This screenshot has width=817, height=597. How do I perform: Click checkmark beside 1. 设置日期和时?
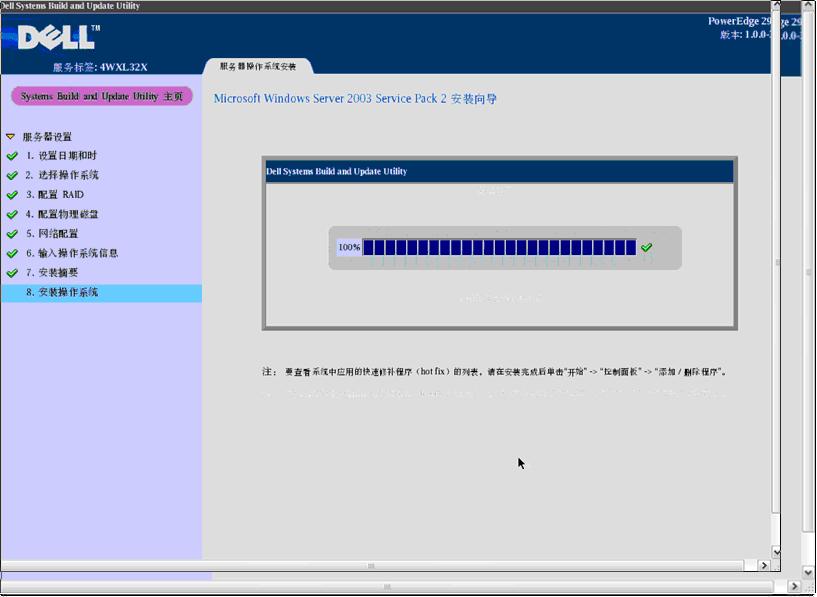pyautogui.click(x=12, y=156)
